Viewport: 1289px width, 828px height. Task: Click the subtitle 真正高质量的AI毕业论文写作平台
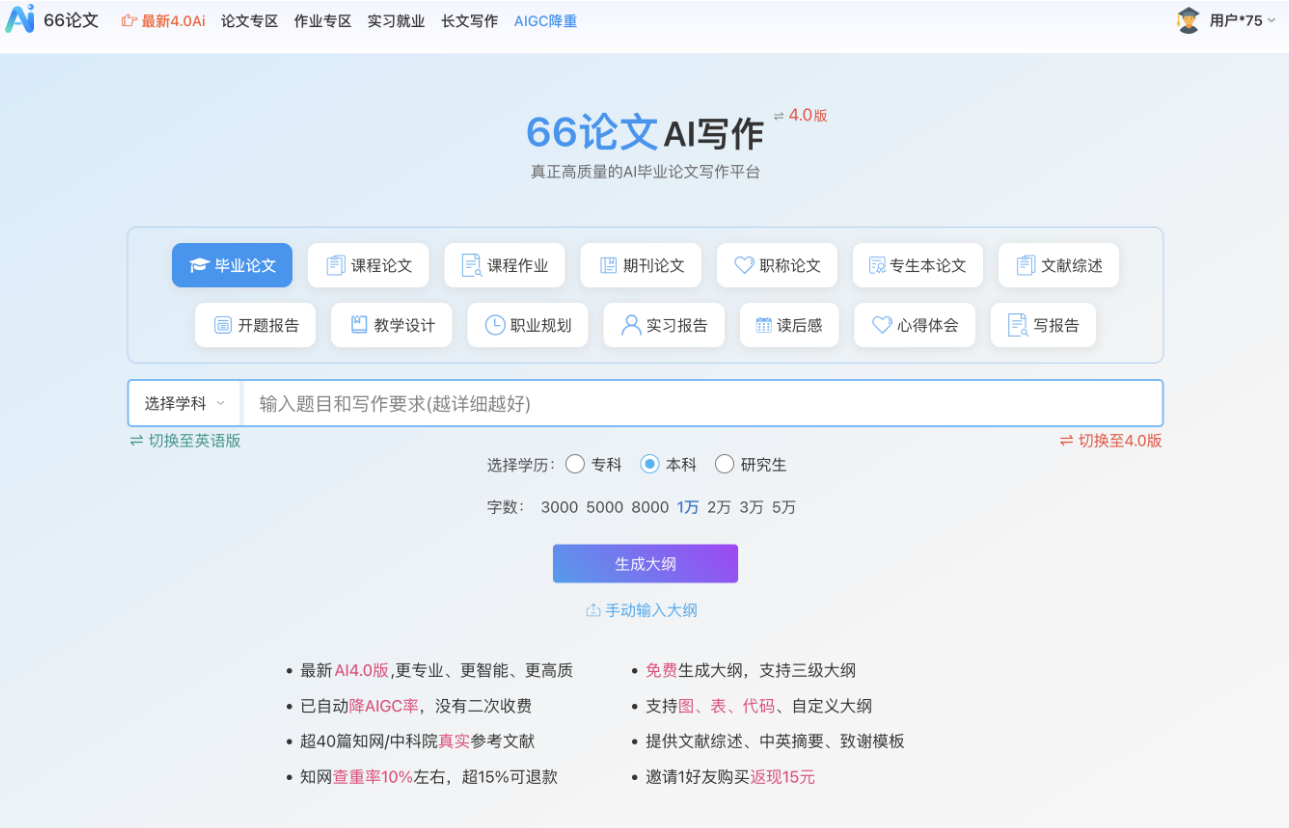coord(645,172)
